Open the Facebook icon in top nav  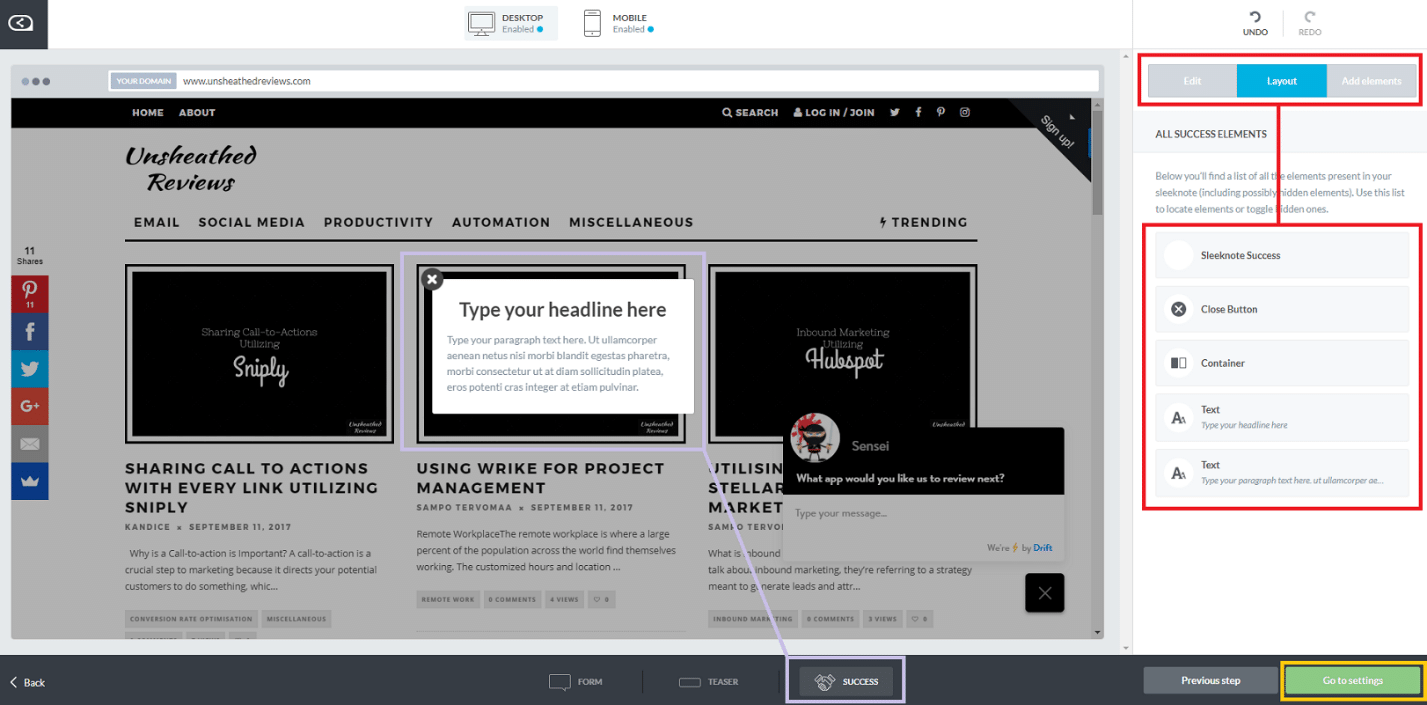coord(918,113)
